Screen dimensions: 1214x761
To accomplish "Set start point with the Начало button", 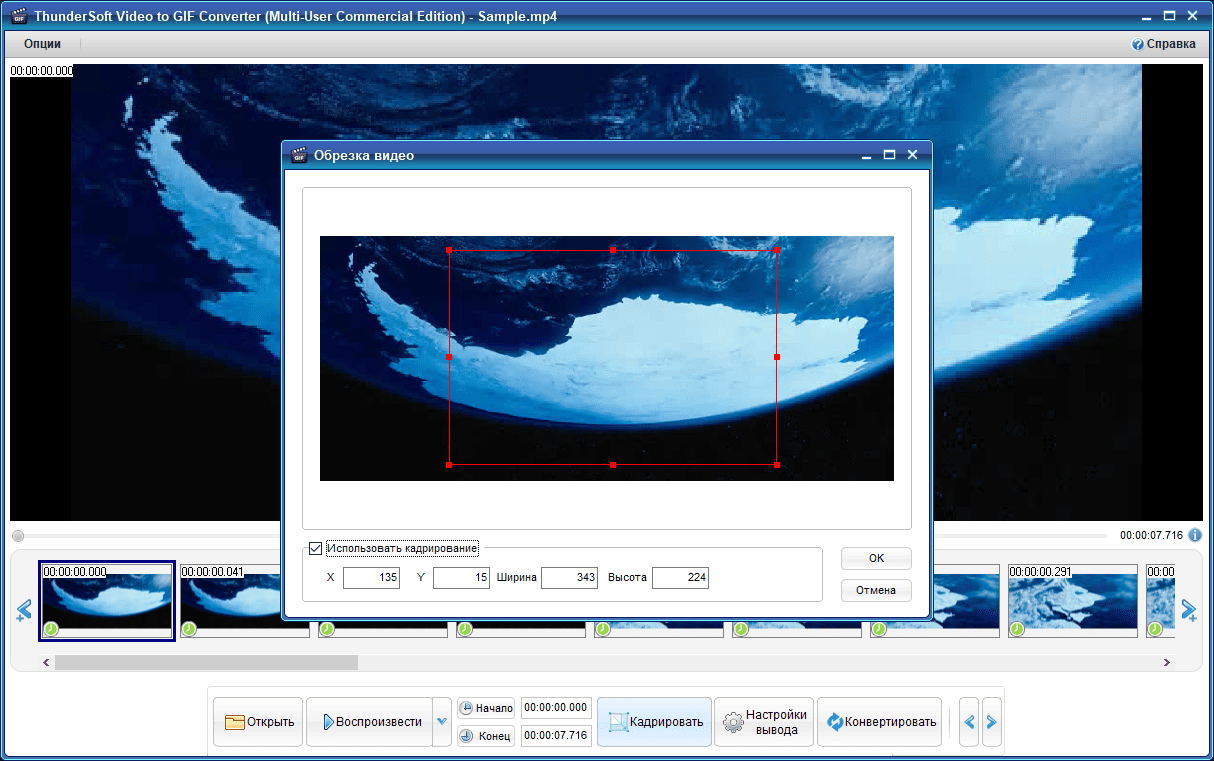I will (x=486, y=708).
